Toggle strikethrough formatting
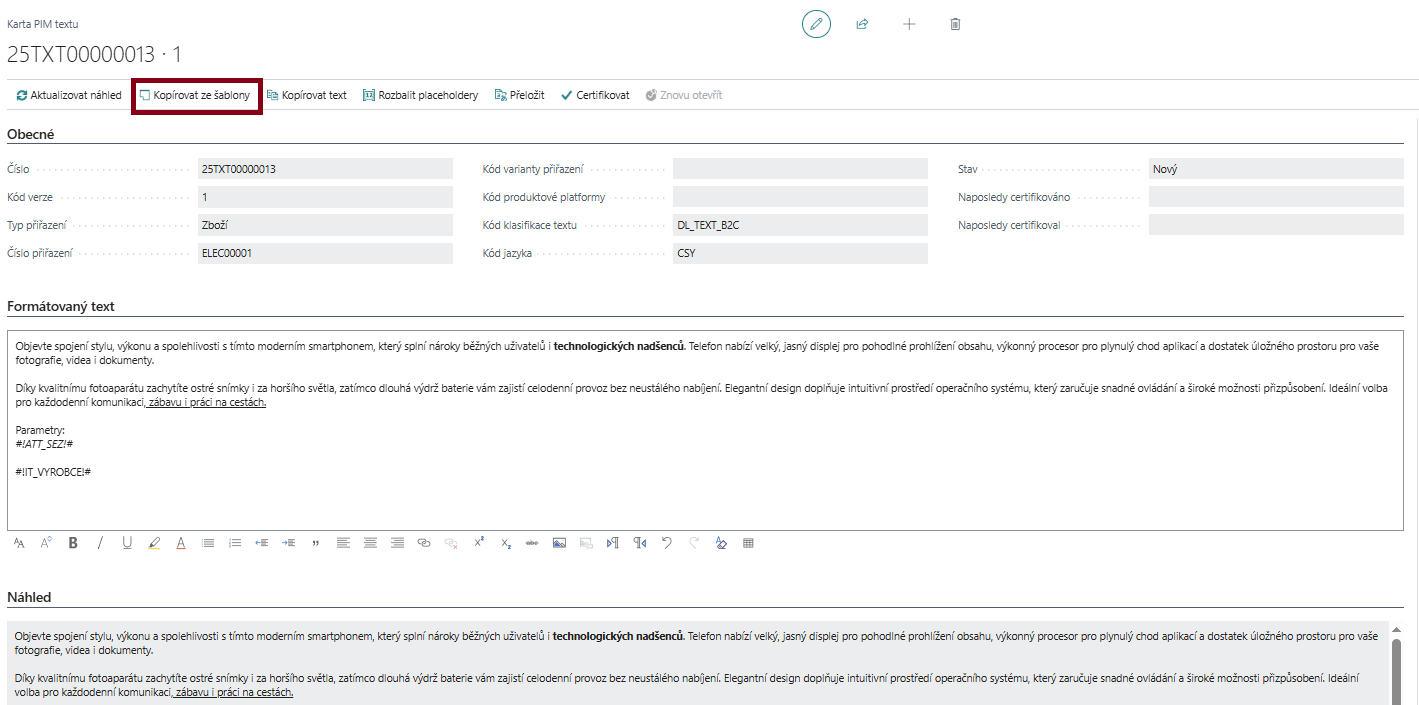The image size is (1419, 705). [x=532, y=543]
